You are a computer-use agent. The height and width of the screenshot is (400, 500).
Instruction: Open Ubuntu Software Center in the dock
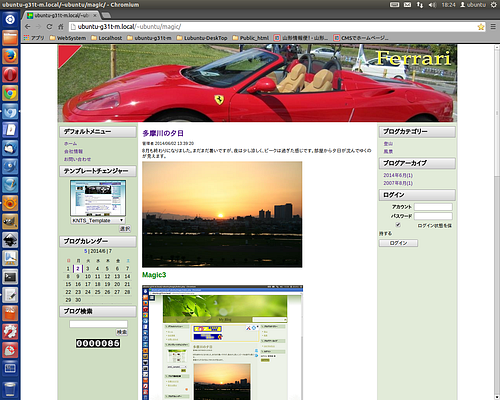pyautogui.click(x=10, y=313)
